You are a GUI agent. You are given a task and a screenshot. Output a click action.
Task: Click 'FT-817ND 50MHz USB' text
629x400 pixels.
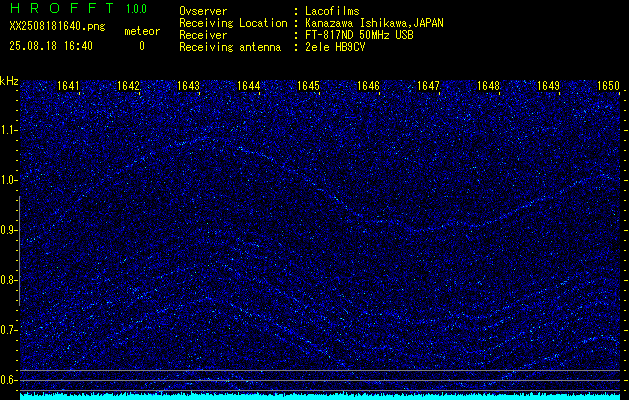[x=359, y=35]
